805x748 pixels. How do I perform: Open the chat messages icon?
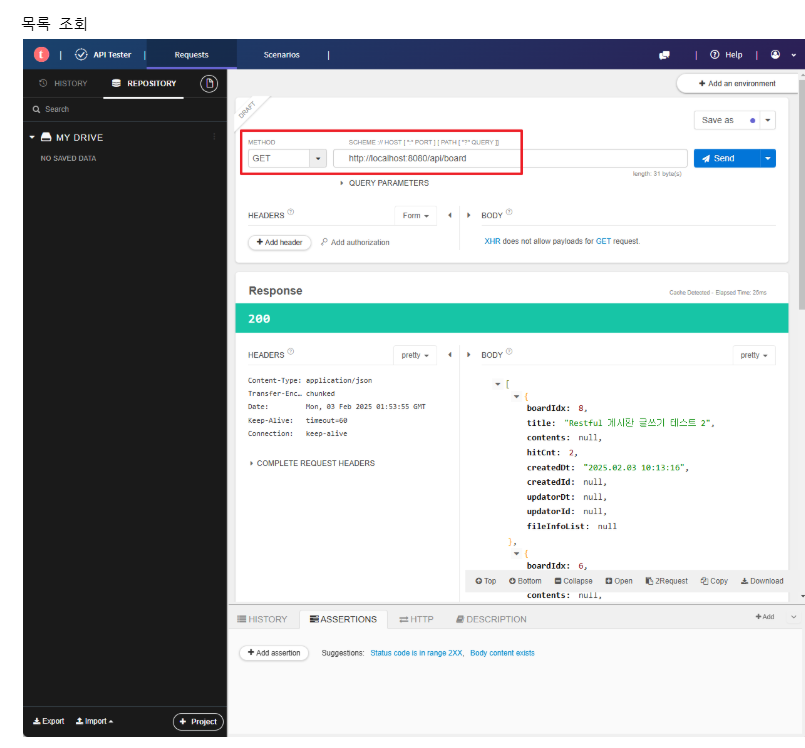(664, 55)
